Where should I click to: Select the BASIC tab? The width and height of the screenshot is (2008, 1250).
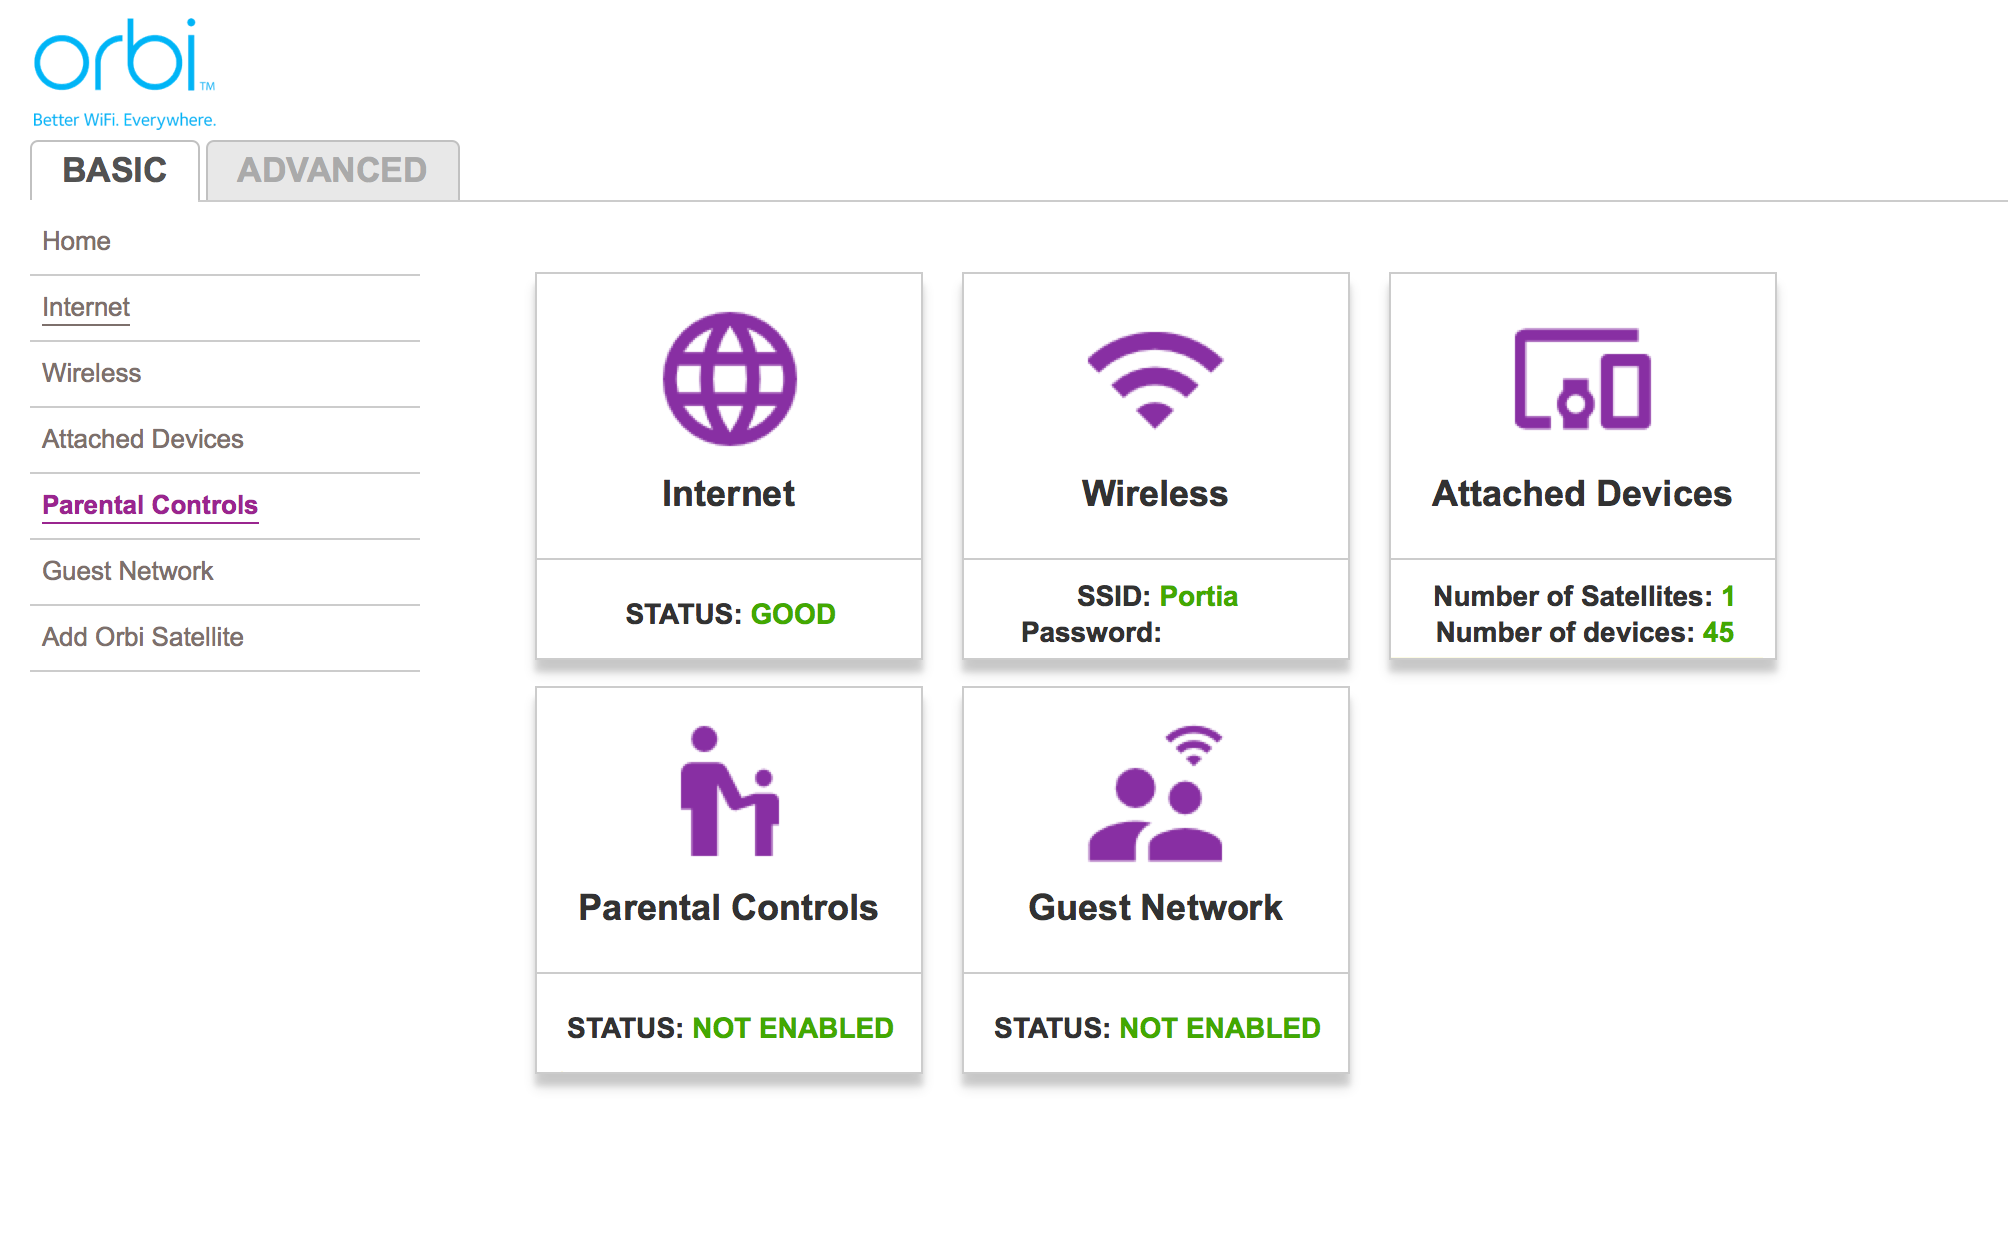pyautogui.click(x=115, y=170)
